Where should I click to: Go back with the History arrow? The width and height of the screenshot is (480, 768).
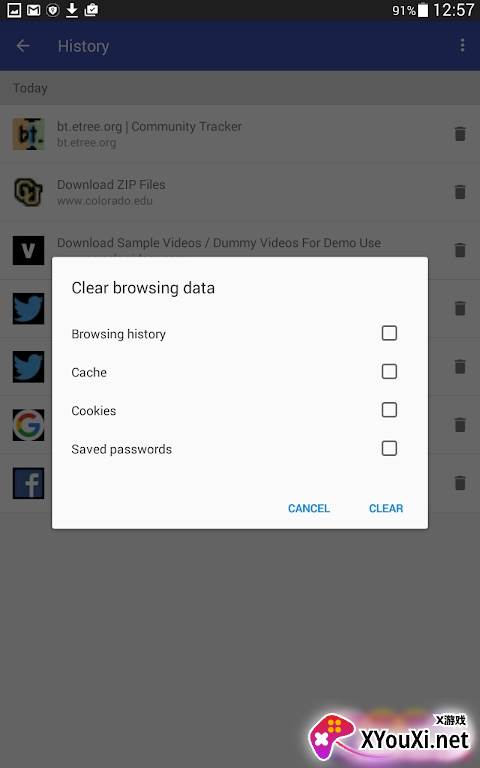tap(23, 46)
